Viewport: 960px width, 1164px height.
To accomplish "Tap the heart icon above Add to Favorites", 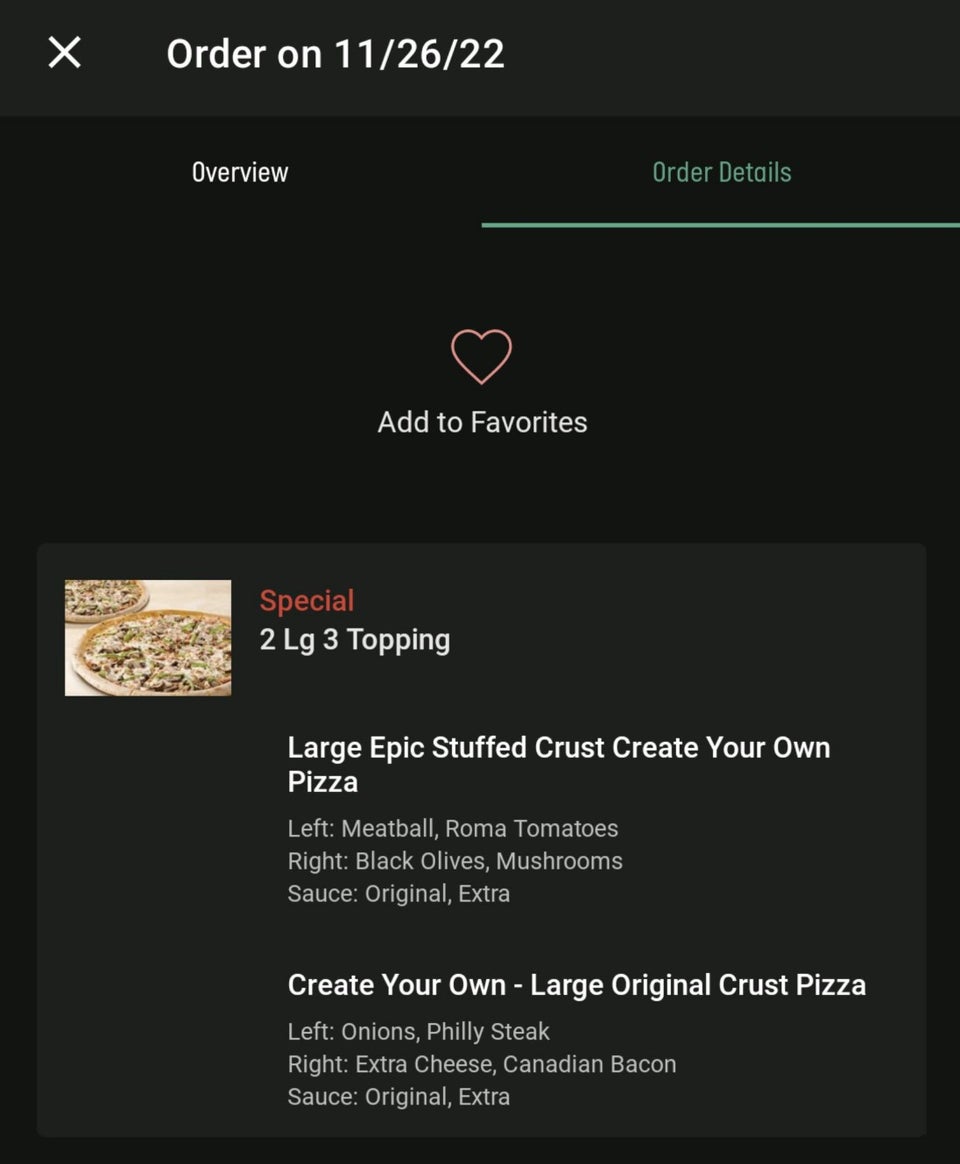I will coord(483,356).
